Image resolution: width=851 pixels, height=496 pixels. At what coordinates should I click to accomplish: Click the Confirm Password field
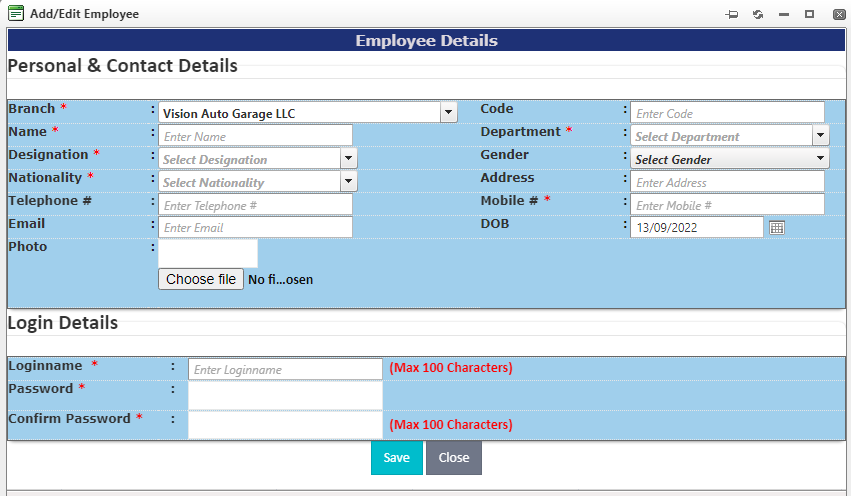[x=285, y=424]
